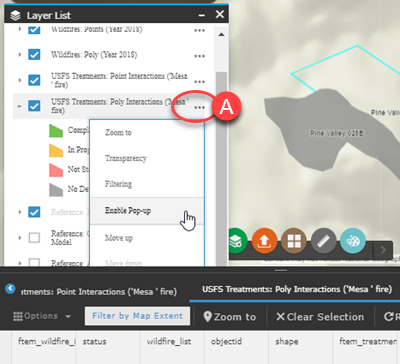Open the attribute table Options dropdown
This screenshot has height=364, width=400.
click(42, 316)
